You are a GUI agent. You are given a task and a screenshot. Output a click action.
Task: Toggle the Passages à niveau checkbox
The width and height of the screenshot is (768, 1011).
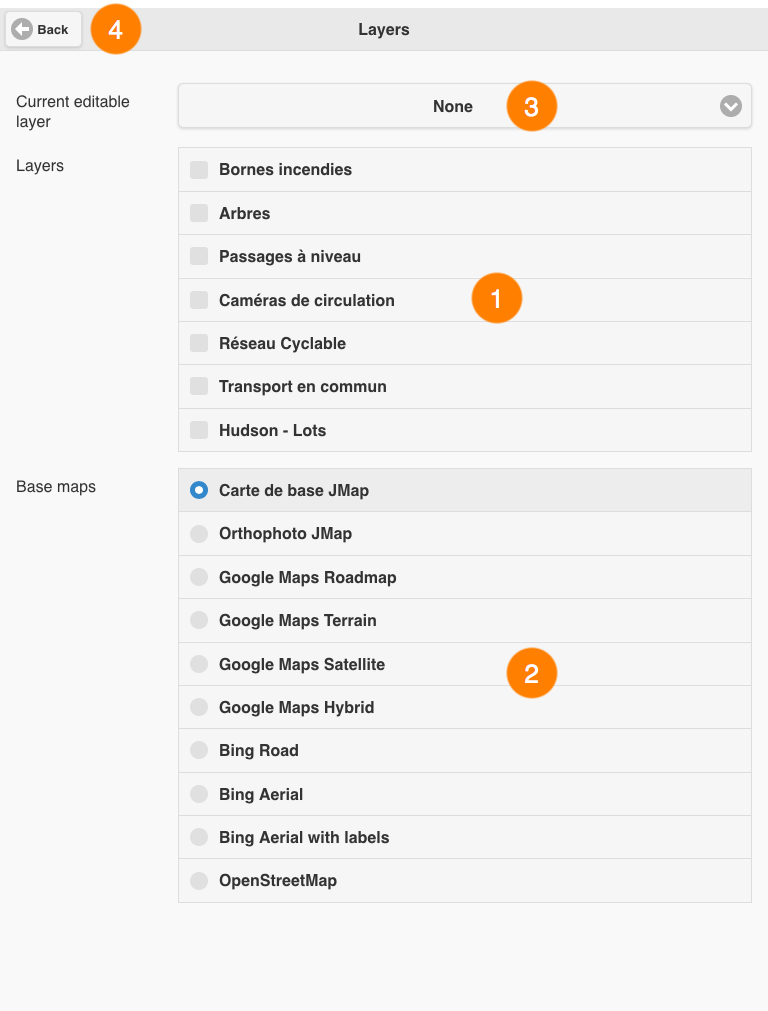[x=199, y=257]
